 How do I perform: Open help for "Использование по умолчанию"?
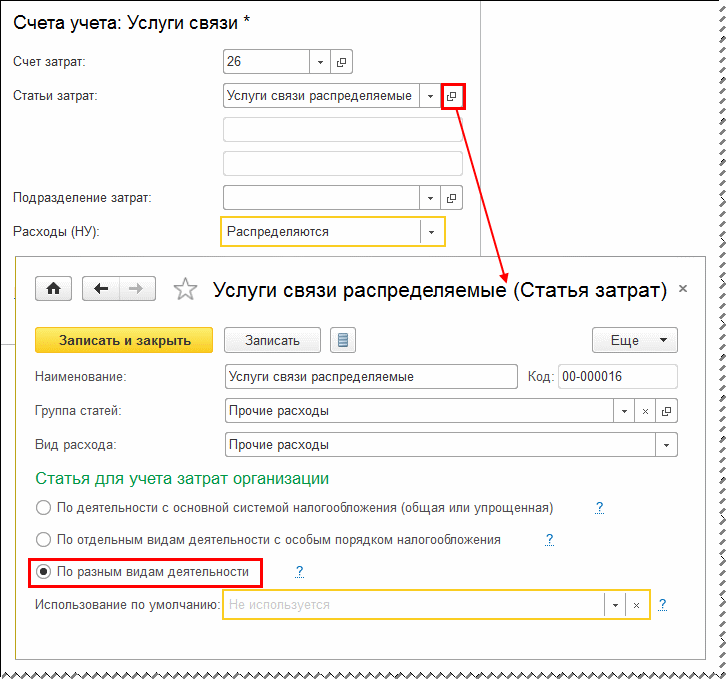(663, 604)
